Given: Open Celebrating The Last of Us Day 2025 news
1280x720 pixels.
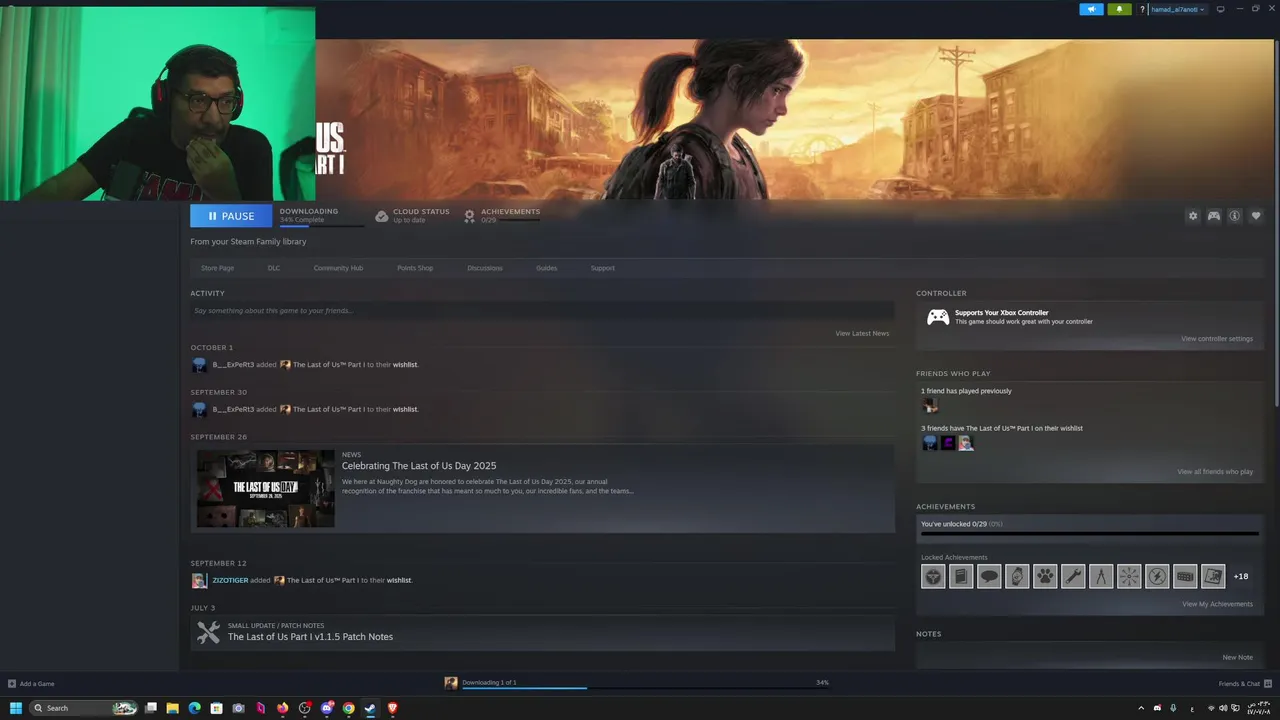Looking at the screenshot, I should (x=419, y=466).
